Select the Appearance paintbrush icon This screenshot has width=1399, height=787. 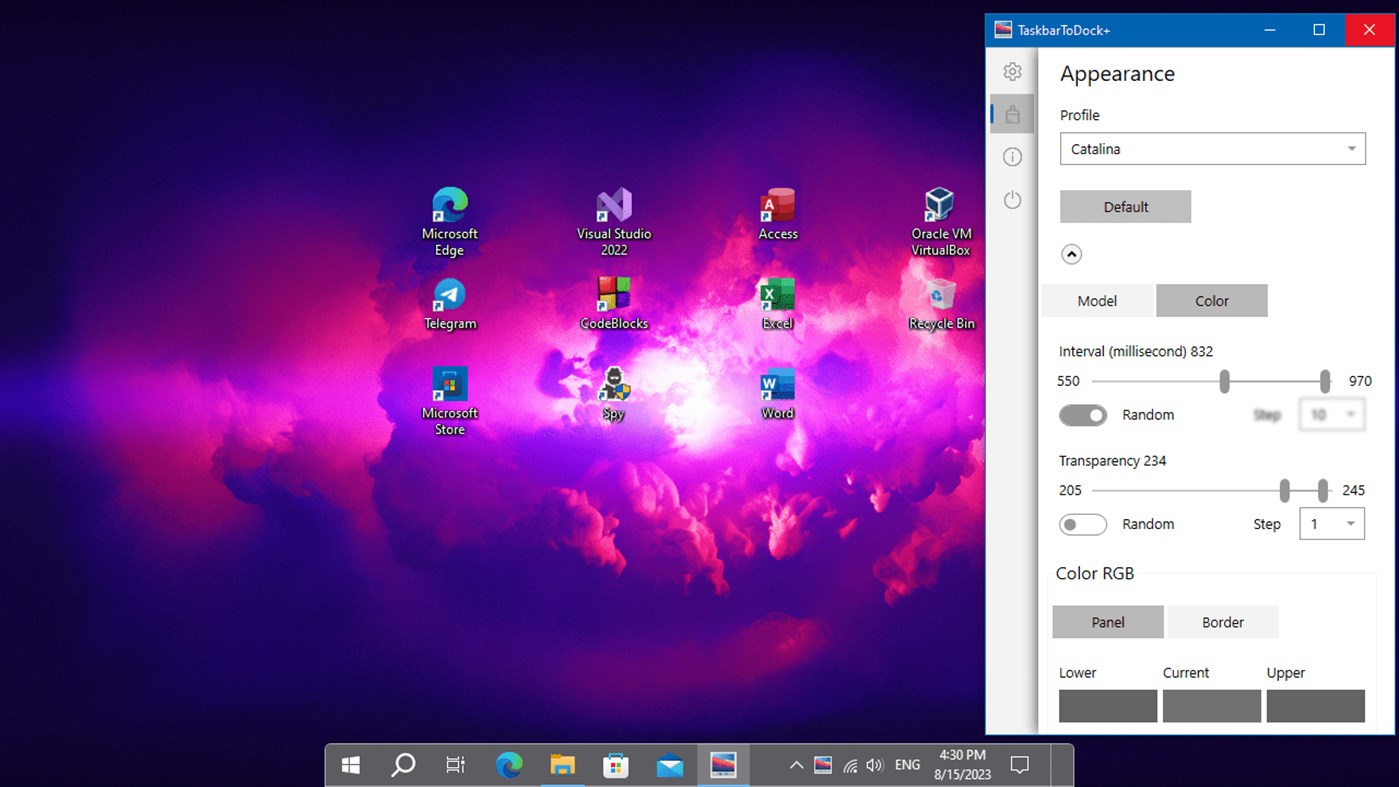(x=1012, y=113)
